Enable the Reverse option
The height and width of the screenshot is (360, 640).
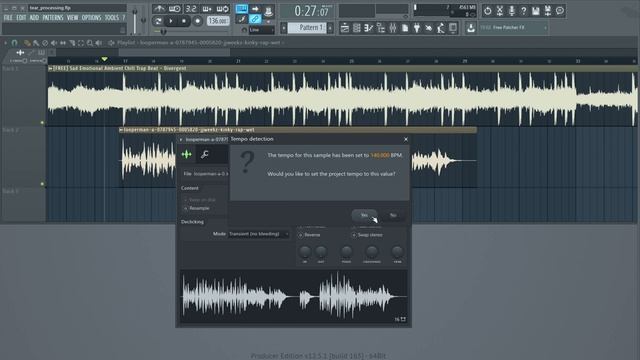click(309, 235)
